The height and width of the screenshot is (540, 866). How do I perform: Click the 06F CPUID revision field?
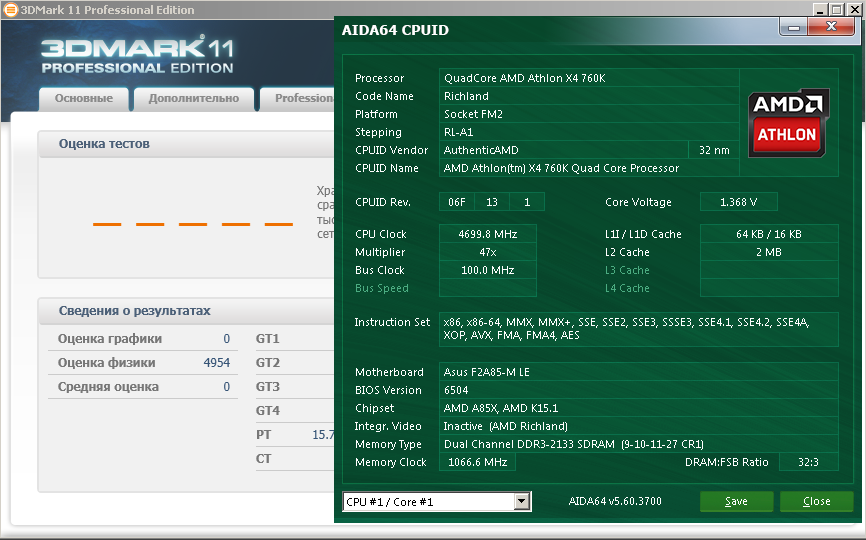456,202
